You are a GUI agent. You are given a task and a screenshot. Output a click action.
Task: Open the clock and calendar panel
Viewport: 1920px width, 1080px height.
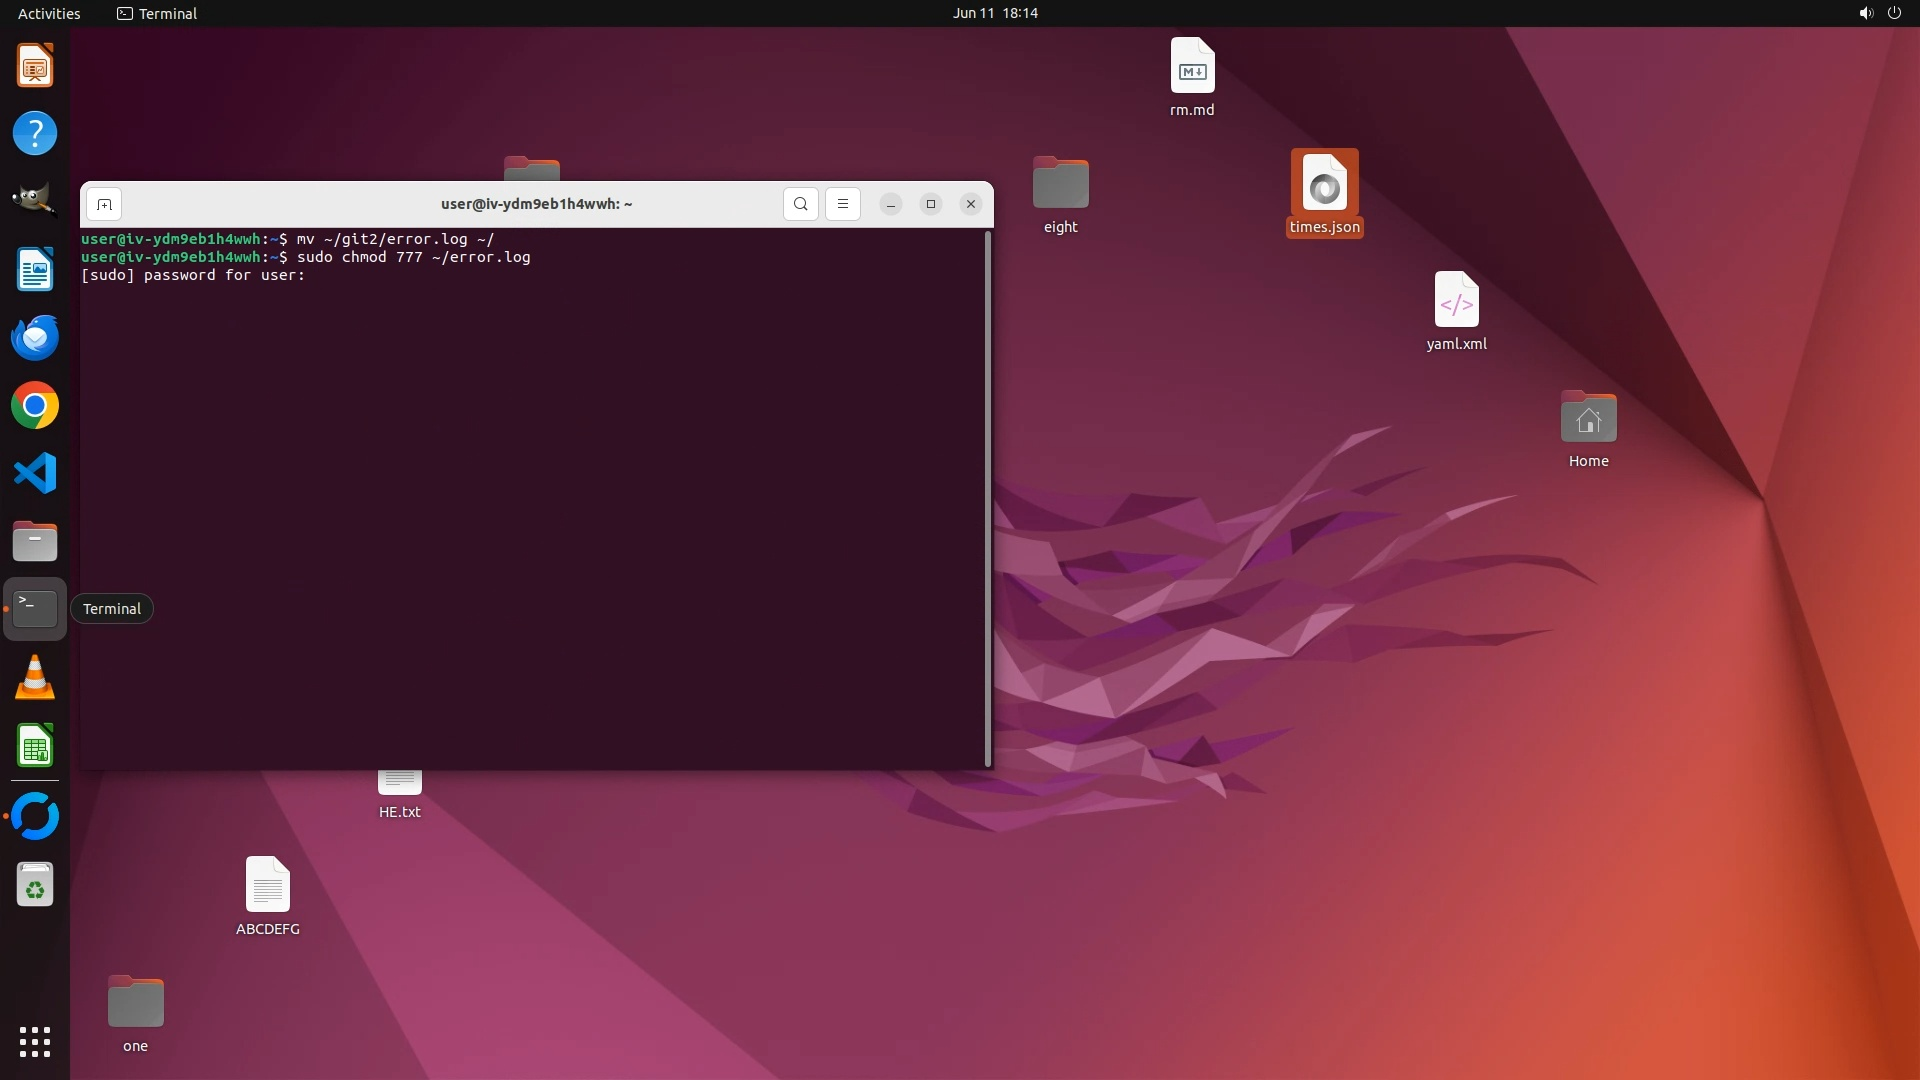[x=994, y=13]
